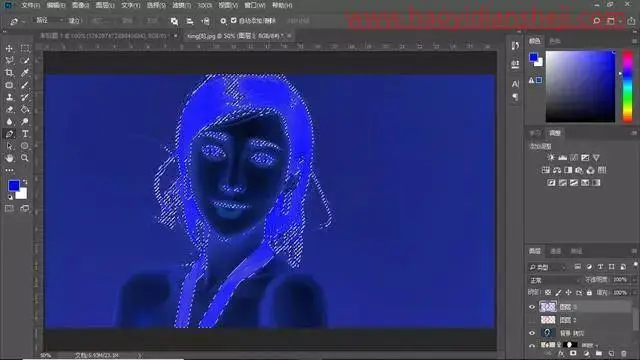
Task: Select the Hand tool
Action: [9, 158]
